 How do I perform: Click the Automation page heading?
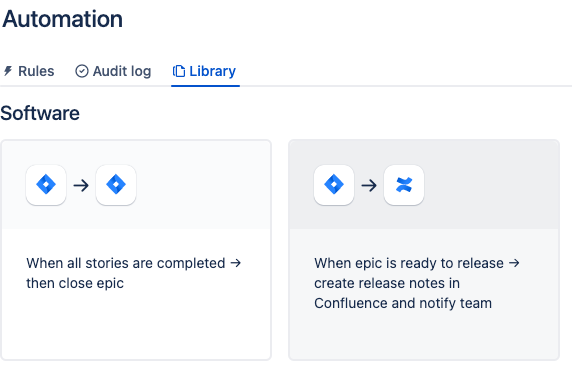pos(62,19)
